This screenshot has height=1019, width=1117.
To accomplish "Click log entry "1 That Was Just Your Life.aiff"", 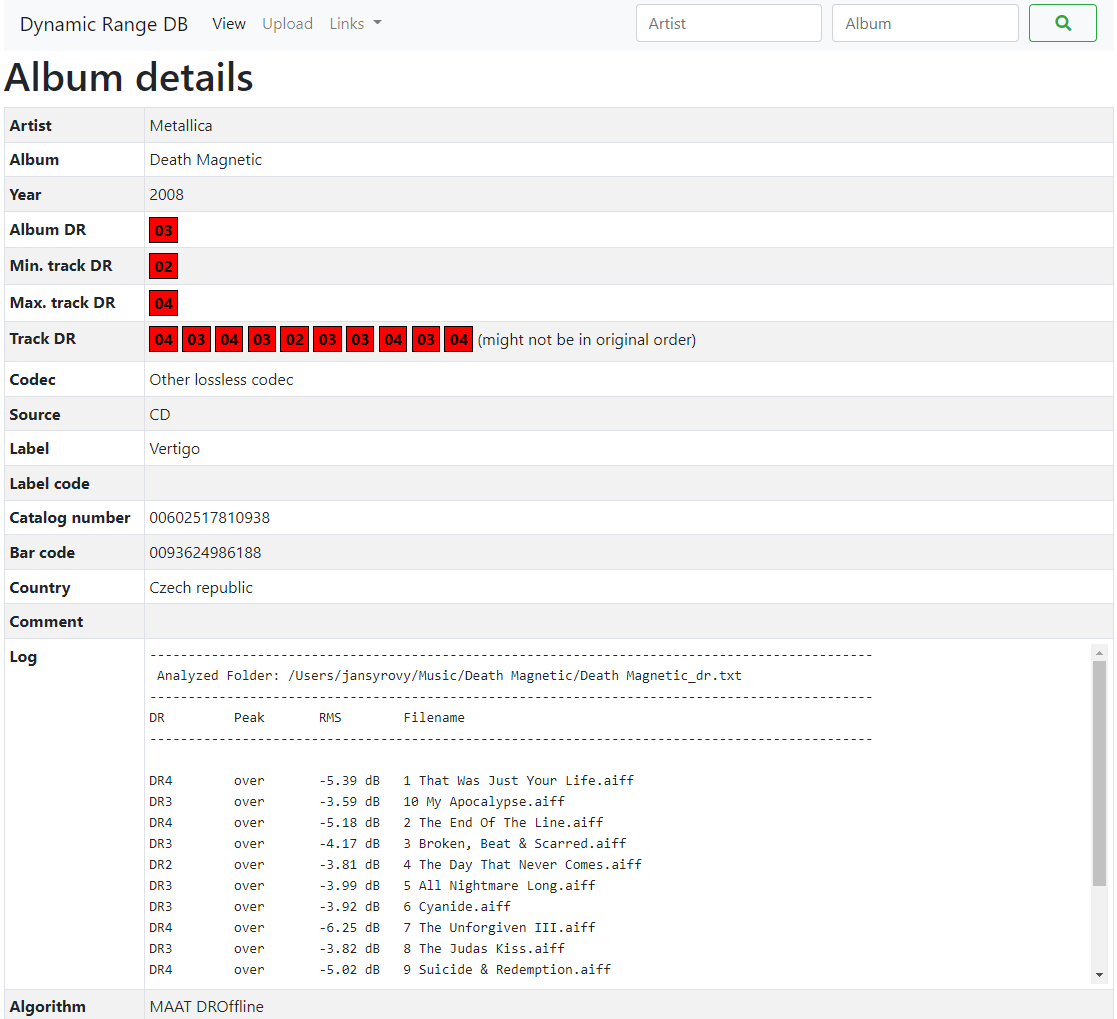I will point(519,781).
